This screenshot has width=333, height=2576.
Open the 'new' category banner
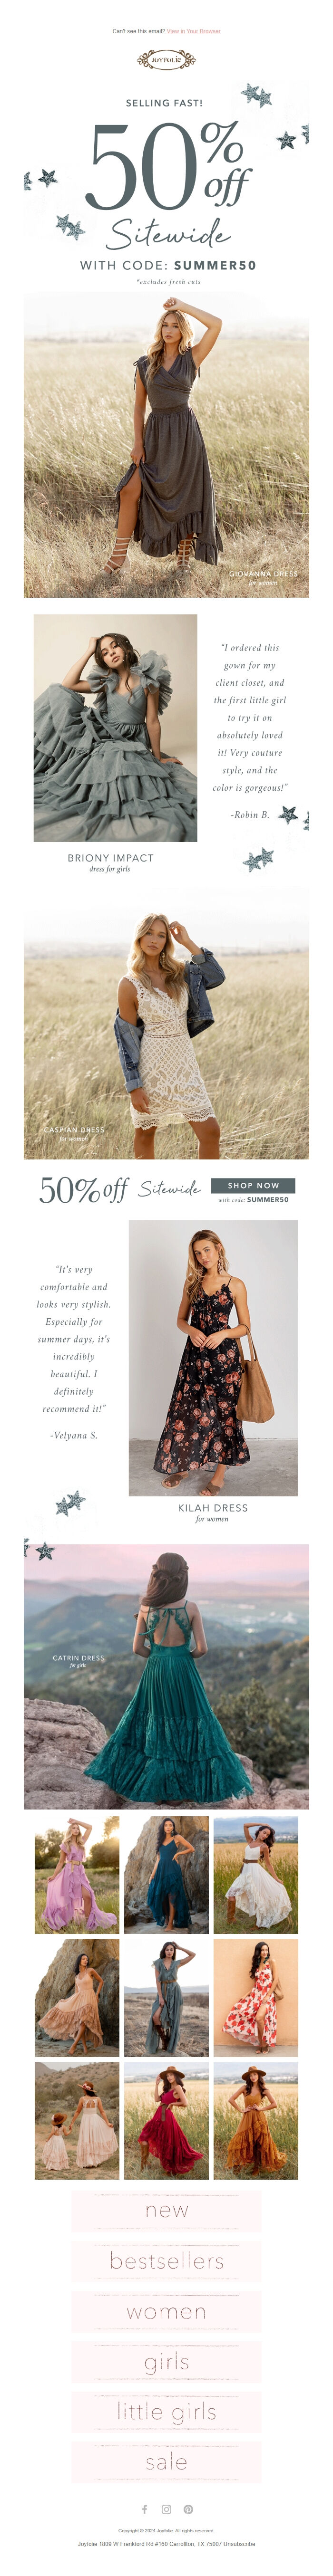click(x=166, y=2210)
